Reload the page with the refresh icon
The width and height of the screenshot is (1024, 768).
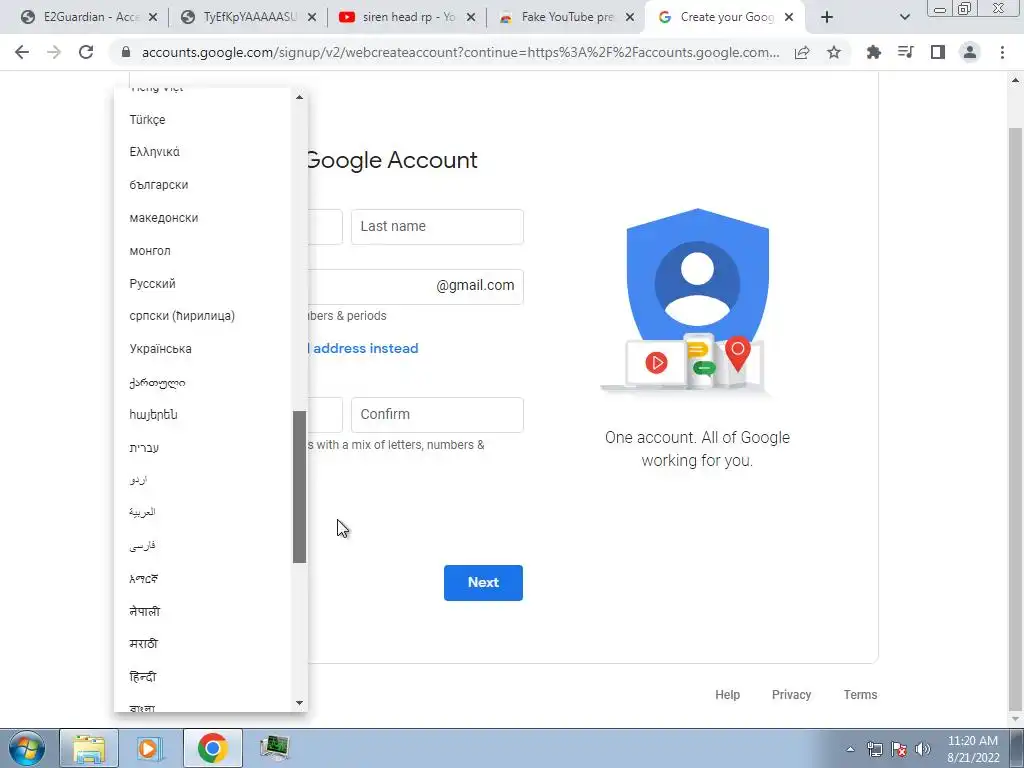[86, 52]
